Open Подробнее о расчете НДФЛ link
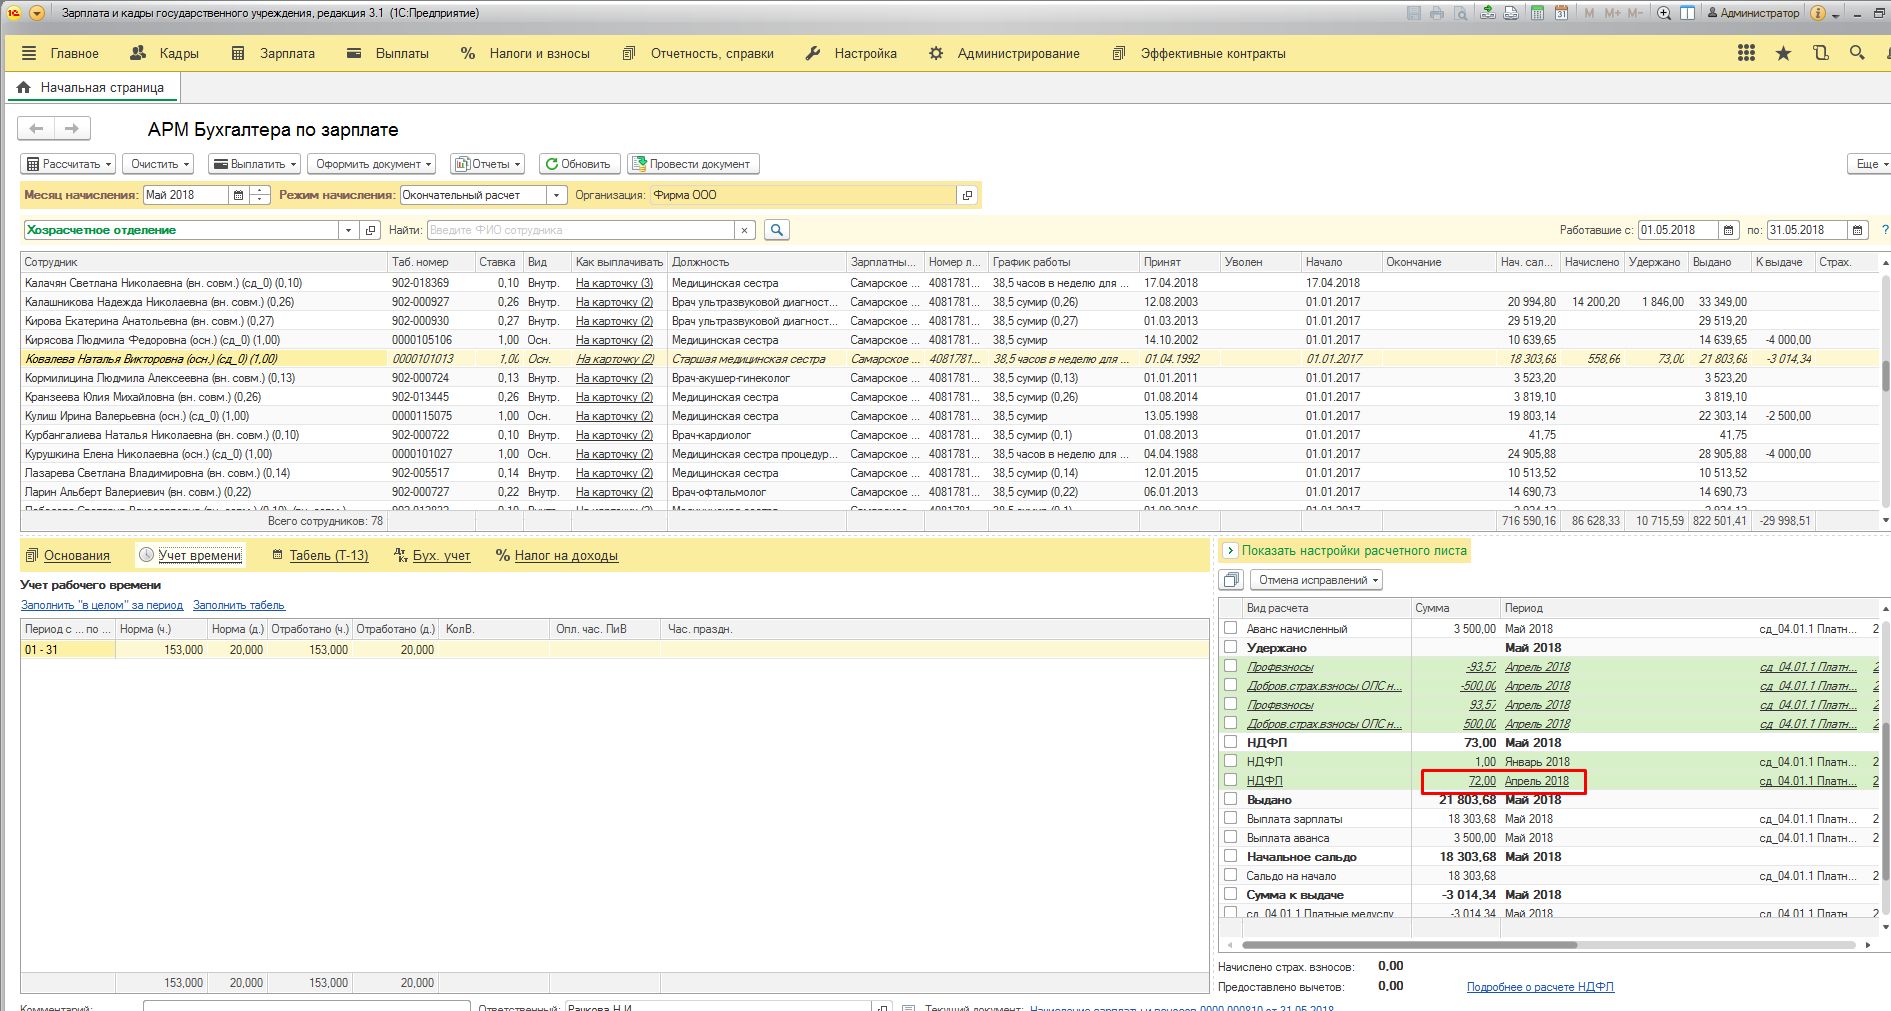The width and height of the screenshot is (1891, 1011). (1539, 987)
